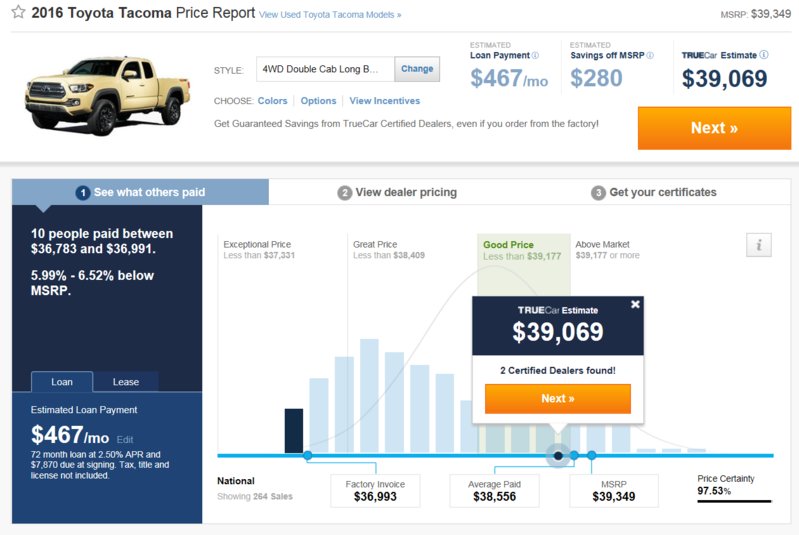Click the MSRP $39,349 text in header

click(755, 14)
